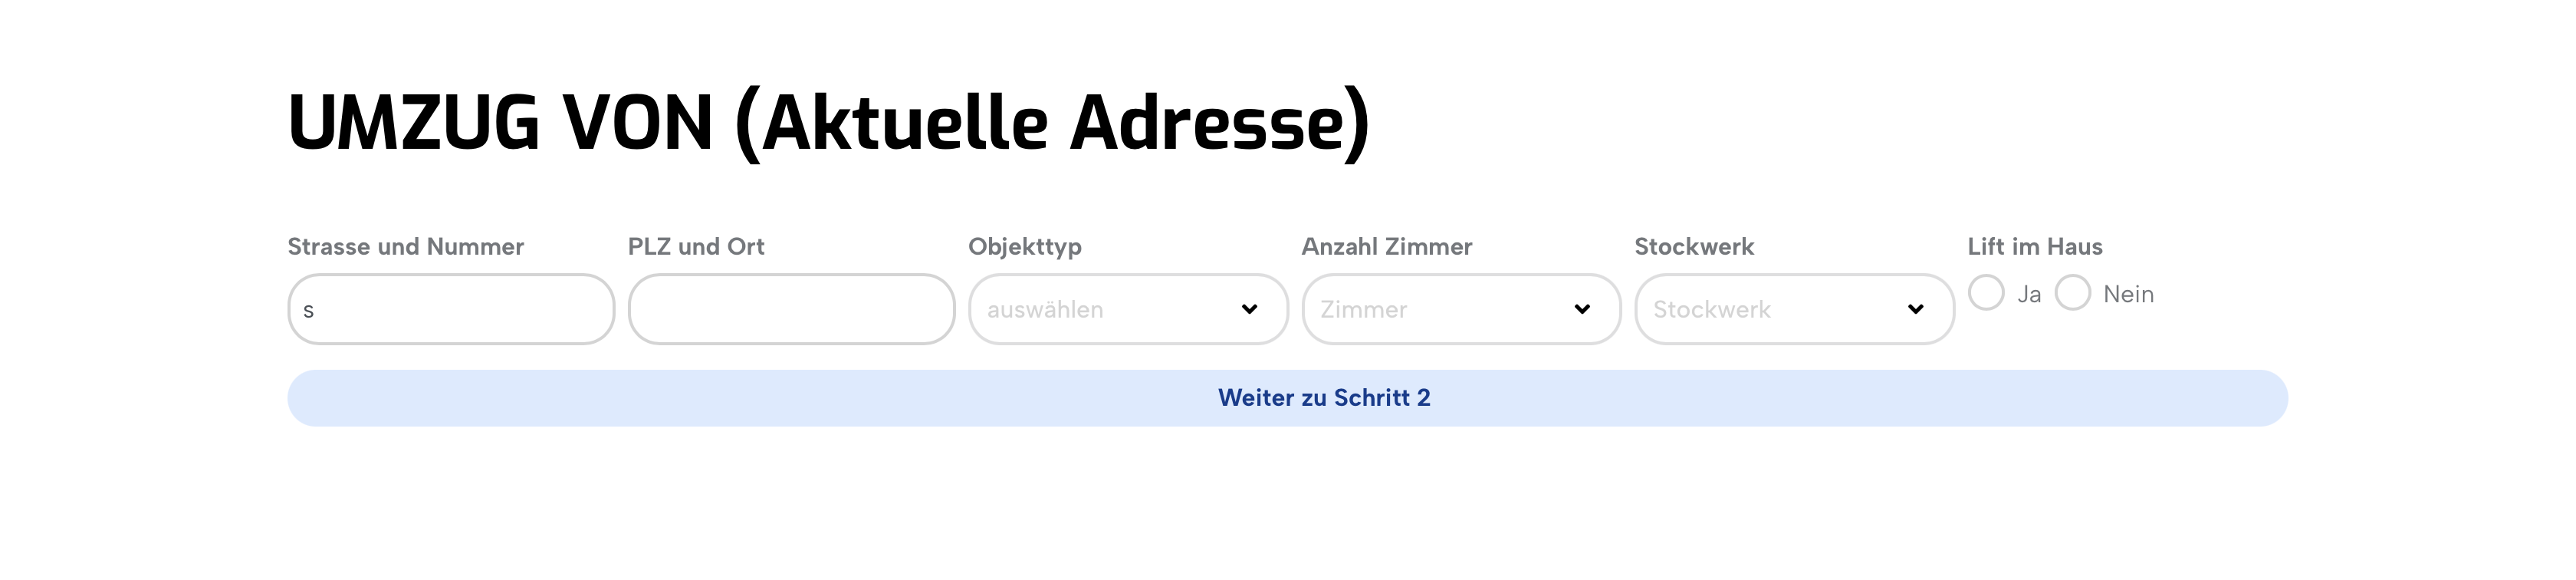The image size is (2576, 580).
Task: Click the 'Strasse und Nummer' label
Action: coord(405,247)
